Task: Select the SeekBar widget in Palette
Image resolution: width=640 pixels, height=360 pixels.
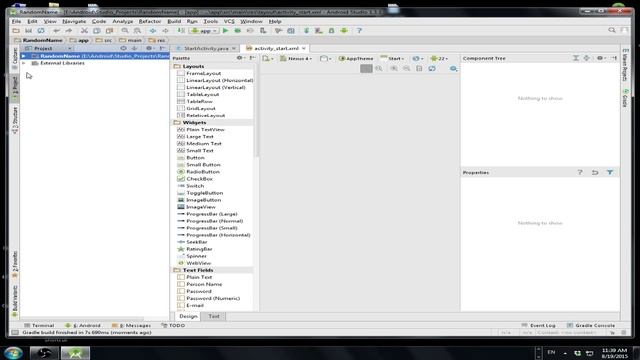Action: coord(196,242)
